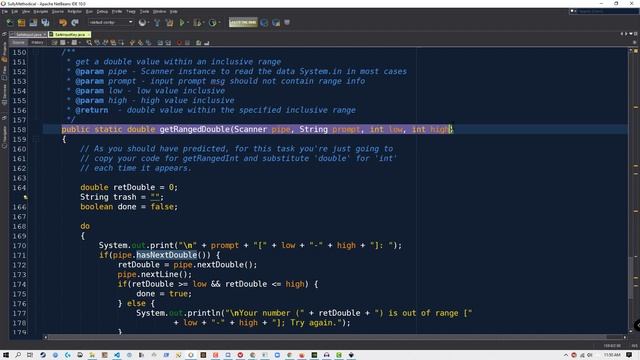640x360 pixels.
Task: Open the File menu
Action: (x=4, y=11)
